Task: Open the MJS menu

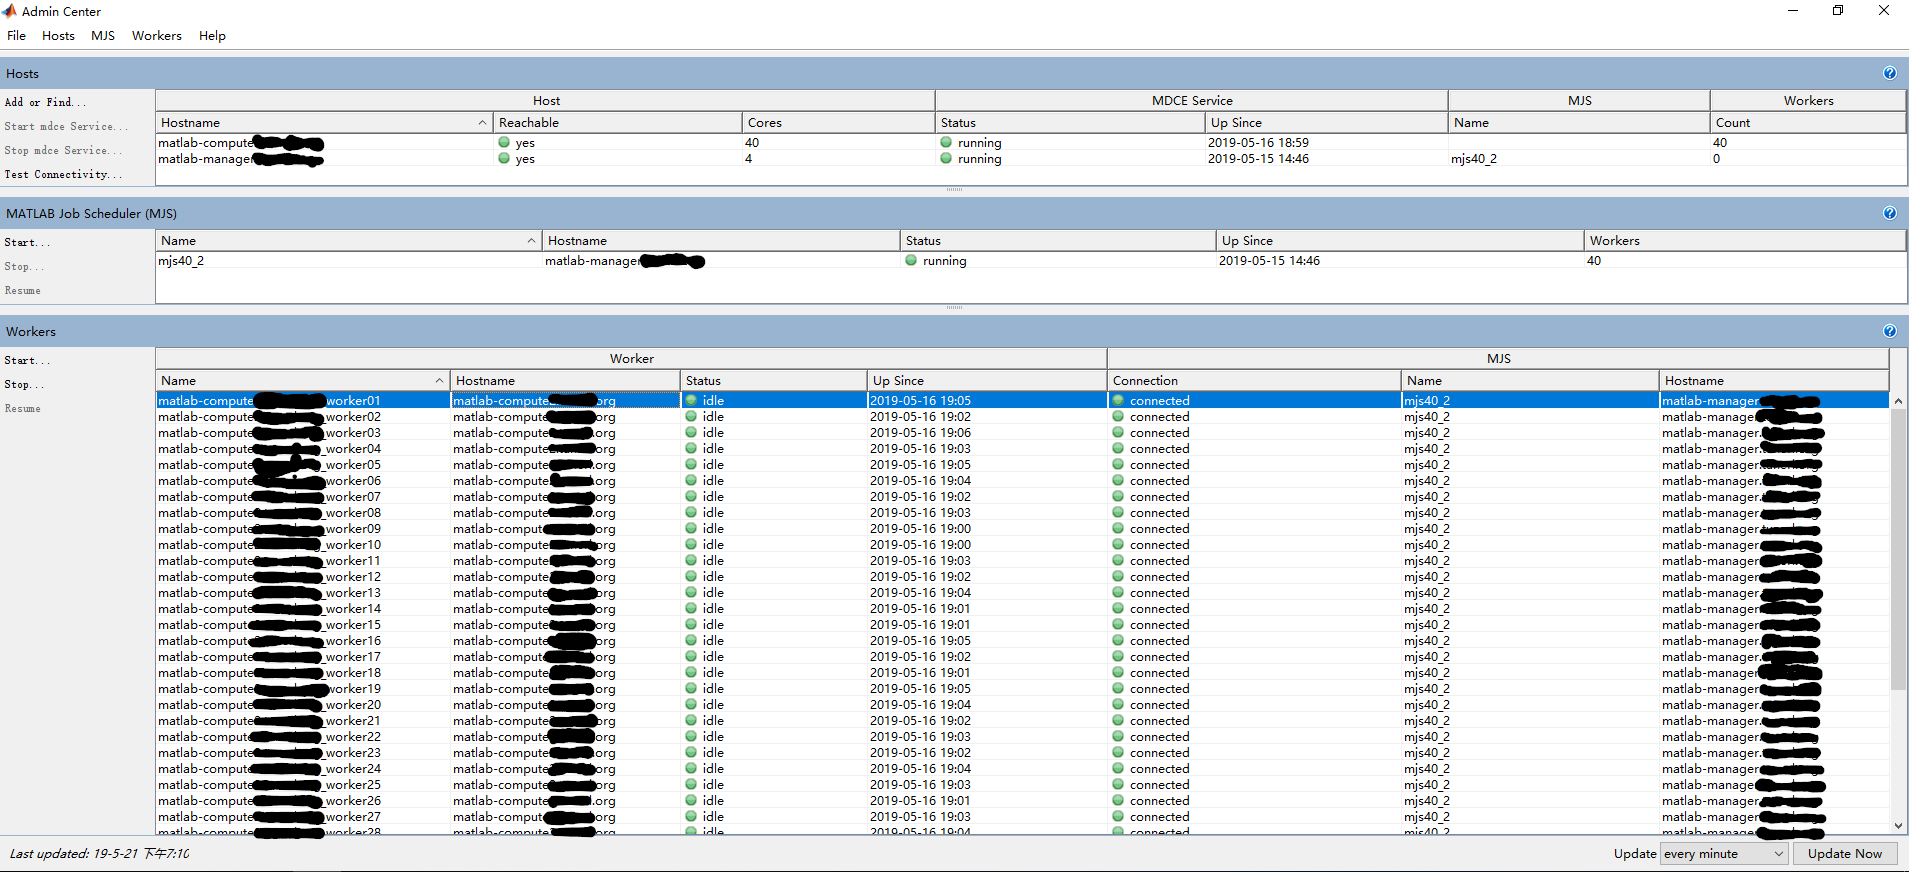Action: coord(103,36)
